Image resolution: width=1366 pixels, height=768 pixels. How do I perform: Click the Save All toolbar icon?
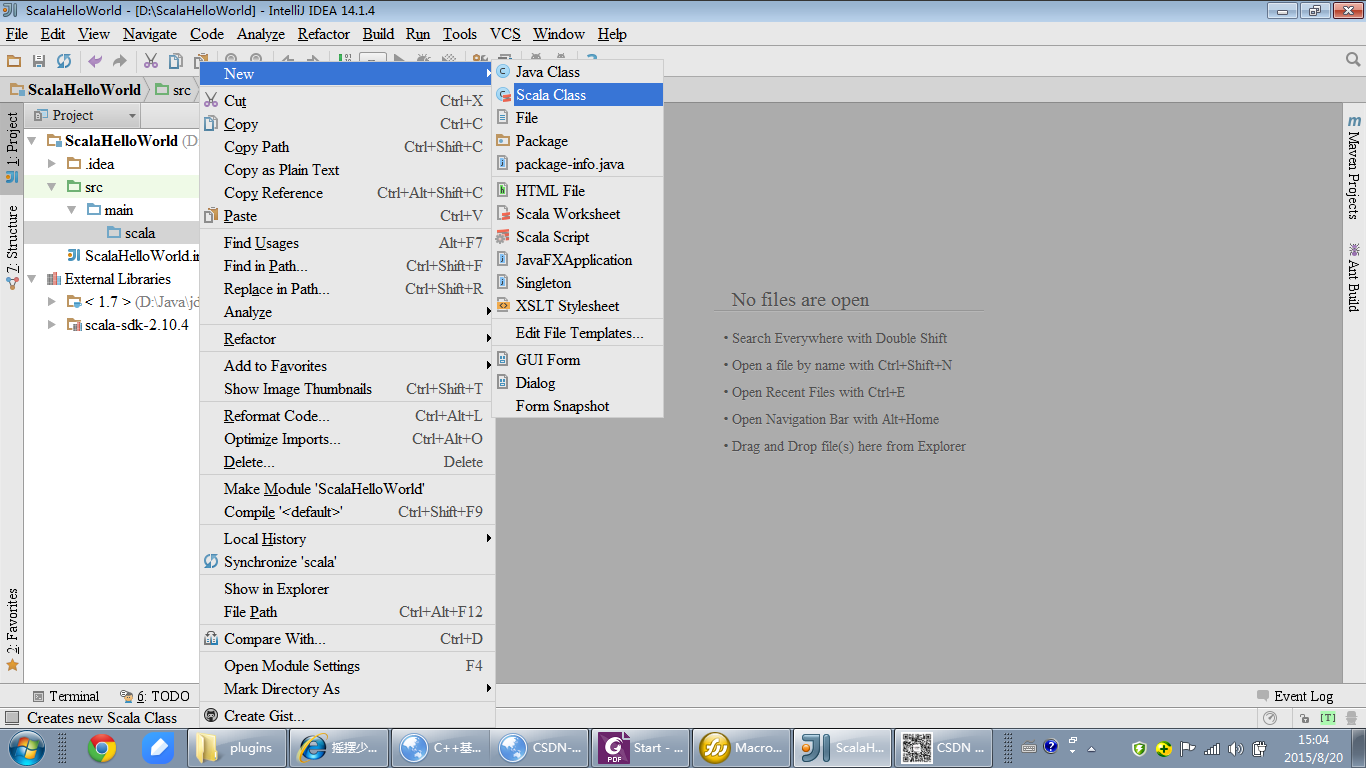click(x=39, y=61)
